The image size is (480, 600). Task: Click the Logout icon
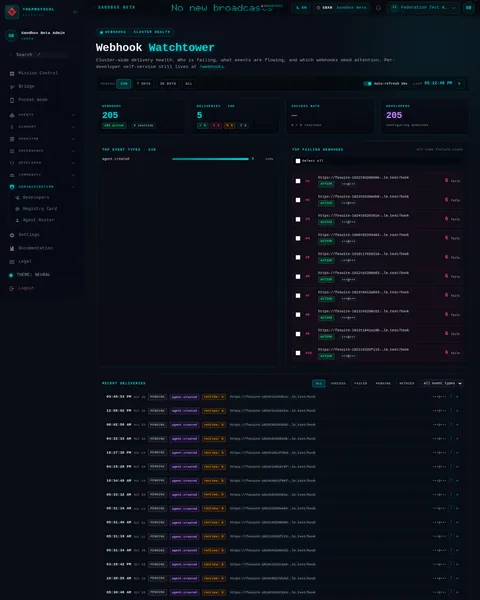[12, 288]
